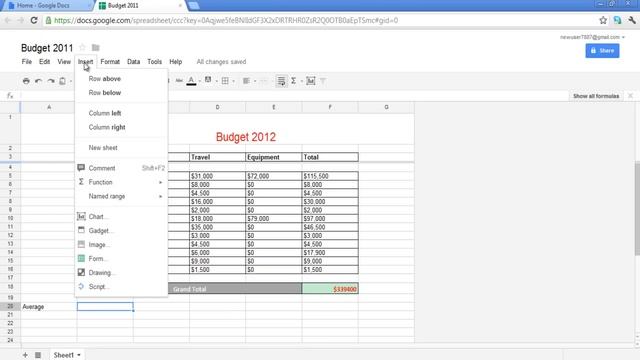Click the Average cell in column A
Screen dimensions: 640x360
49,307
